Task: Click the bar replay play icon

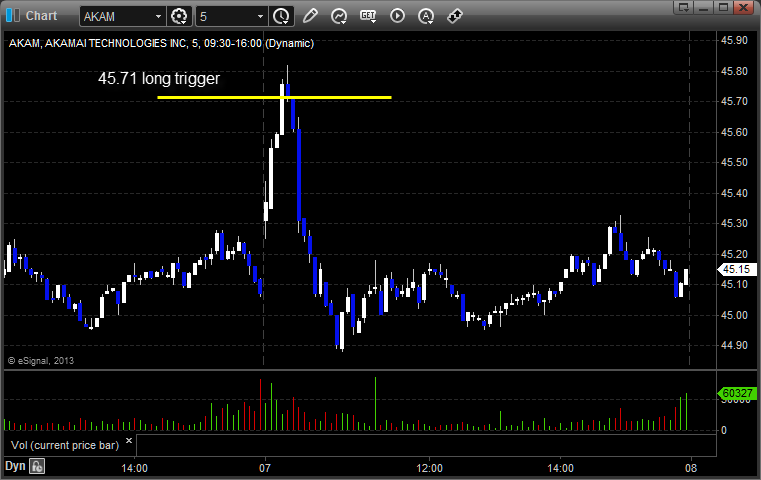Action: (397, 16)
